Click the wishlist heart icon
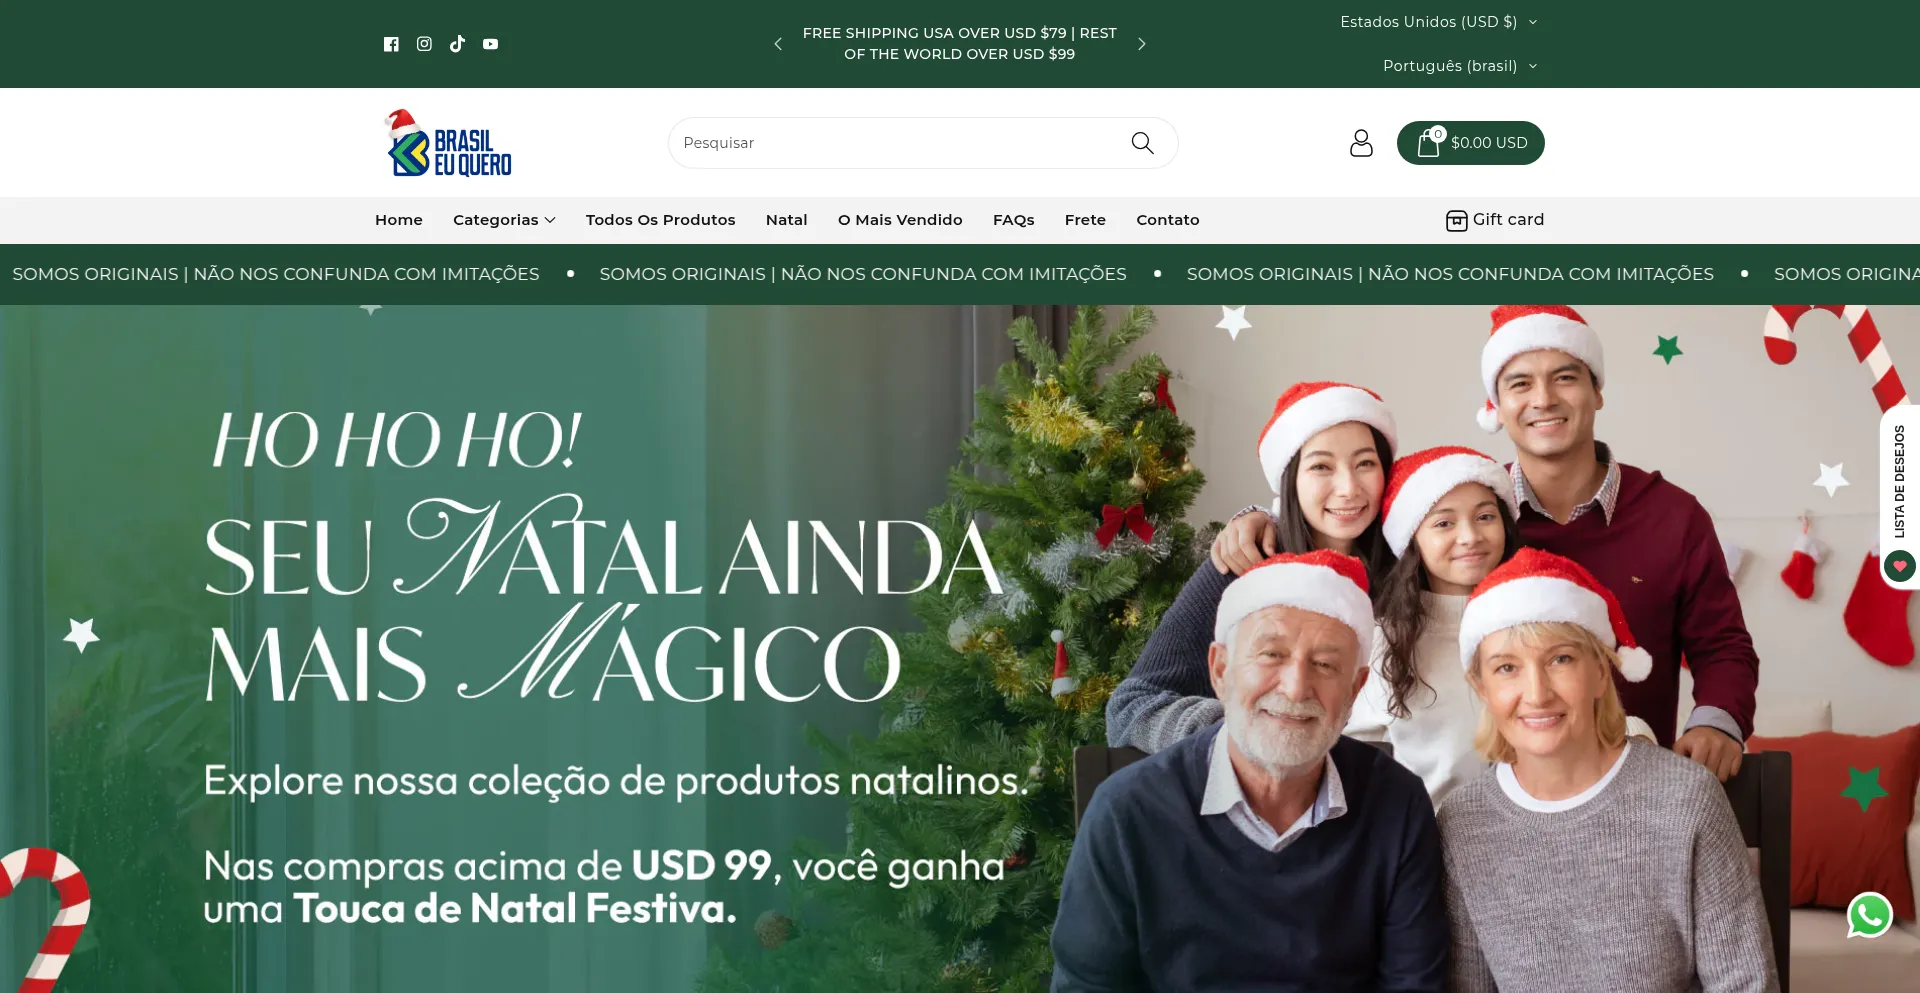 (1899, 566)
